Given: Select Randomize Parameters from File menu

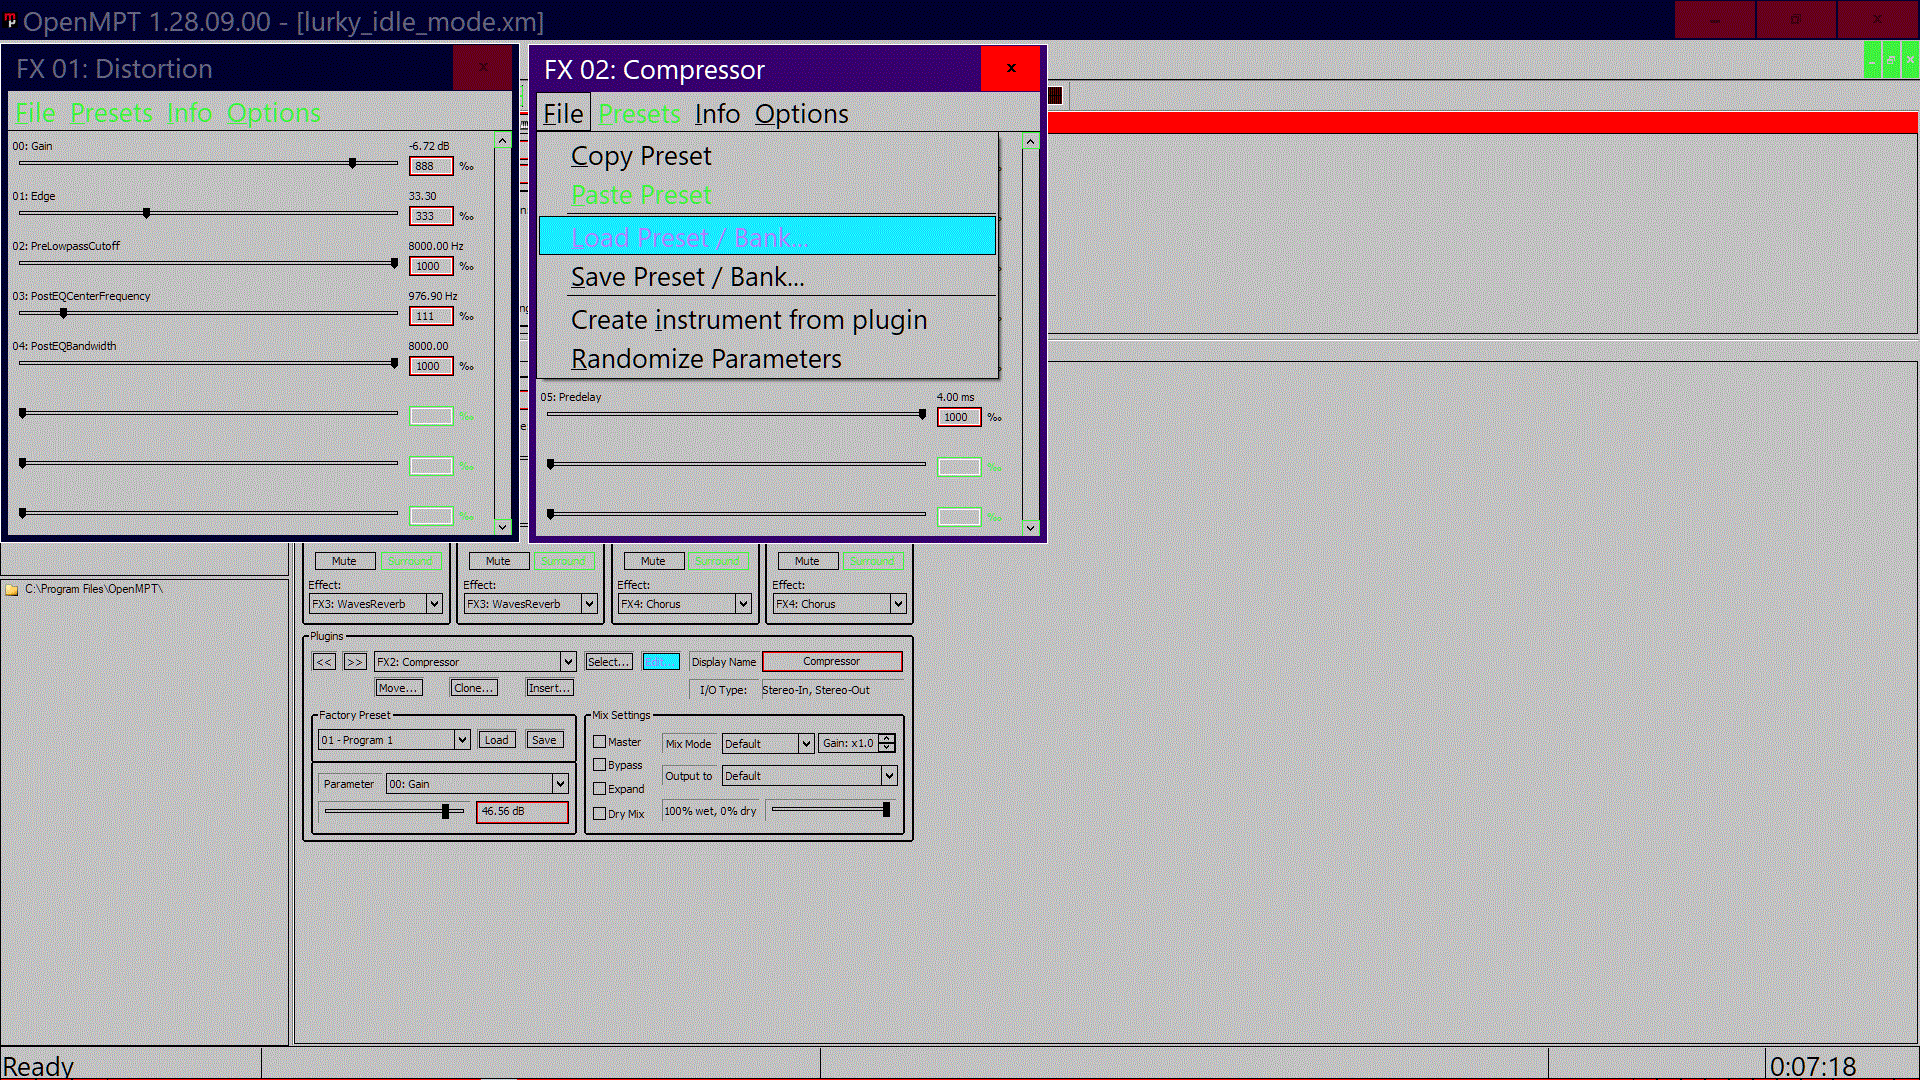Looking at the screenshot, I should click(x=706, y=359).
